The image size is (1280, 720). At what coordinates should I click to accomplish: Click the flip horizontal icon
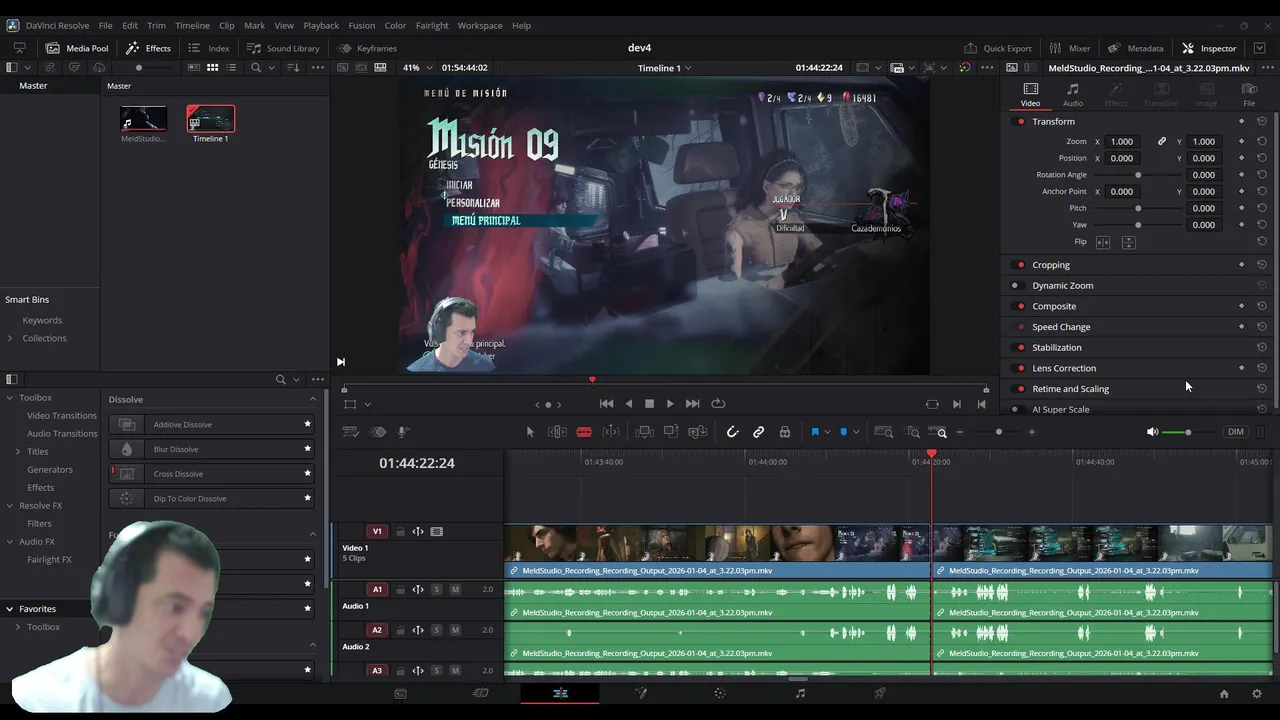1103,242
